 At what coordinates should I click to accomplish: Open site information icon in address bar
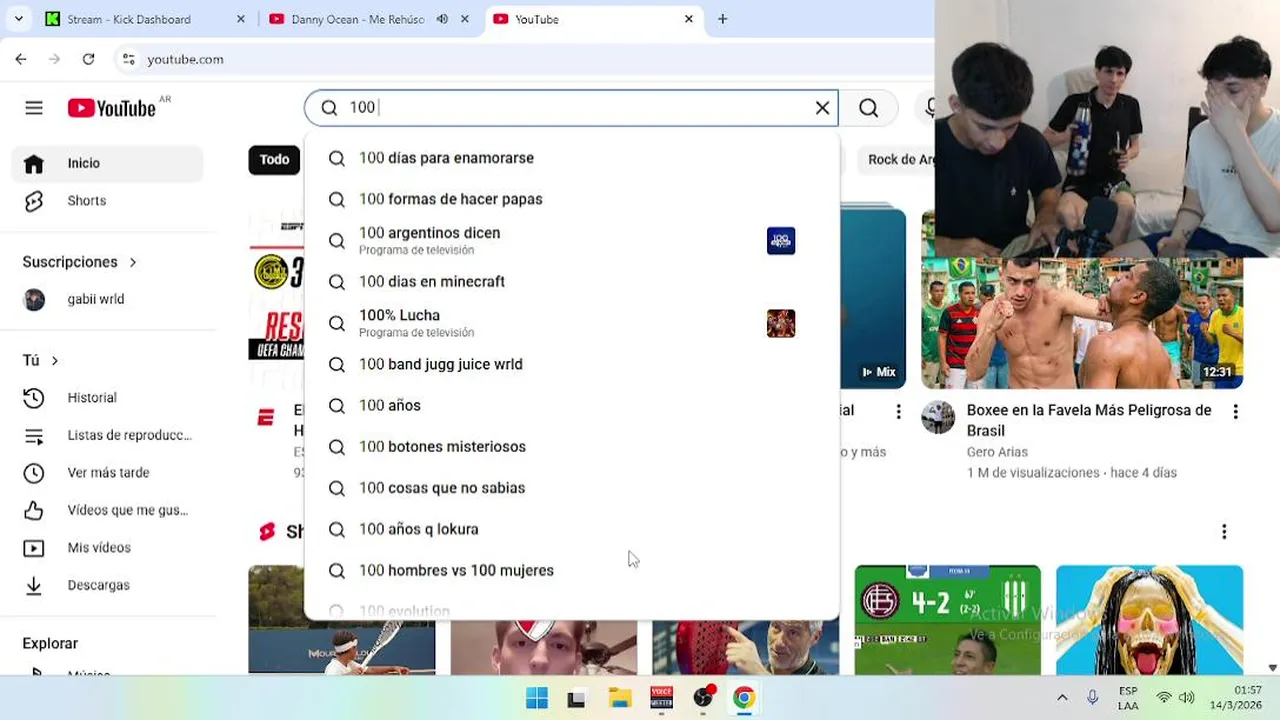coord(128,59)
